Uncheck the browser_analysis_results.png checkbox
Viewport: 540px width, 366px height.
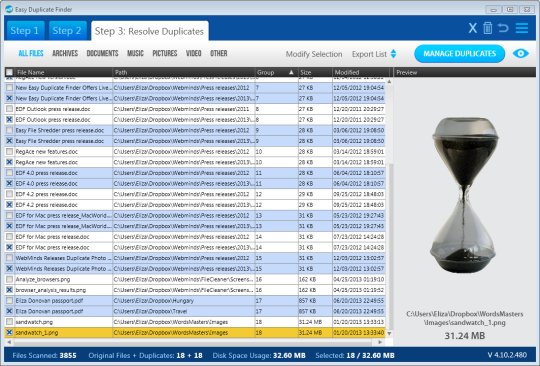pos(9,290)
